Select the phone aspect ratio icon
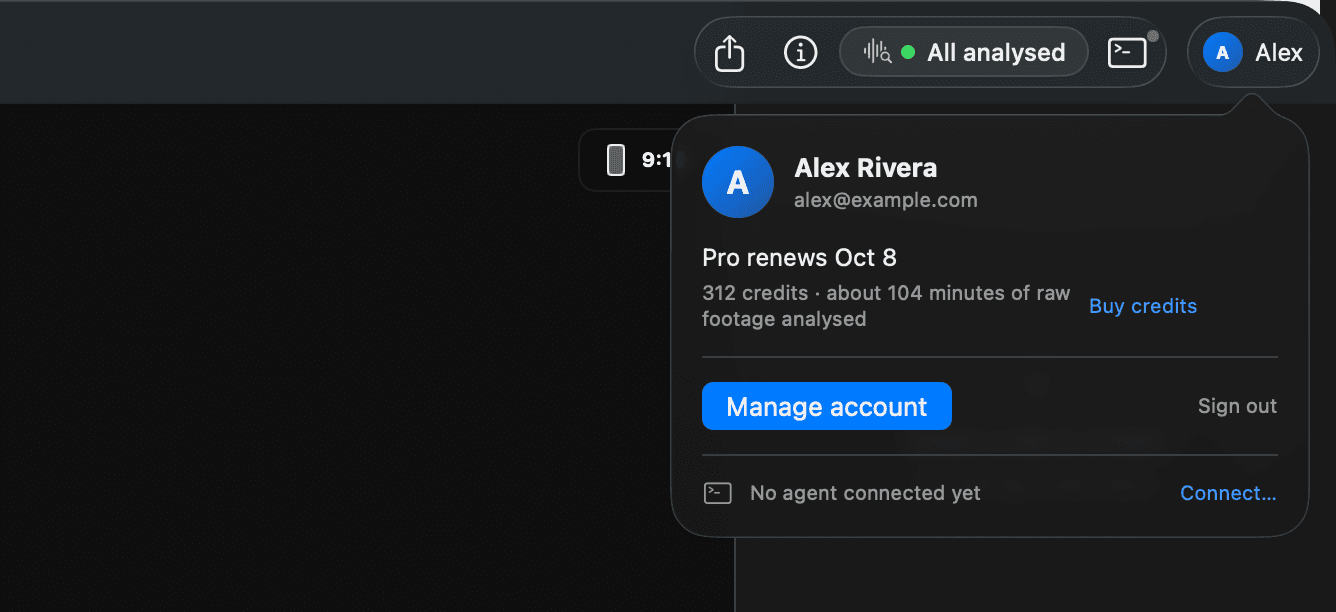 click(x=616, y=160)
